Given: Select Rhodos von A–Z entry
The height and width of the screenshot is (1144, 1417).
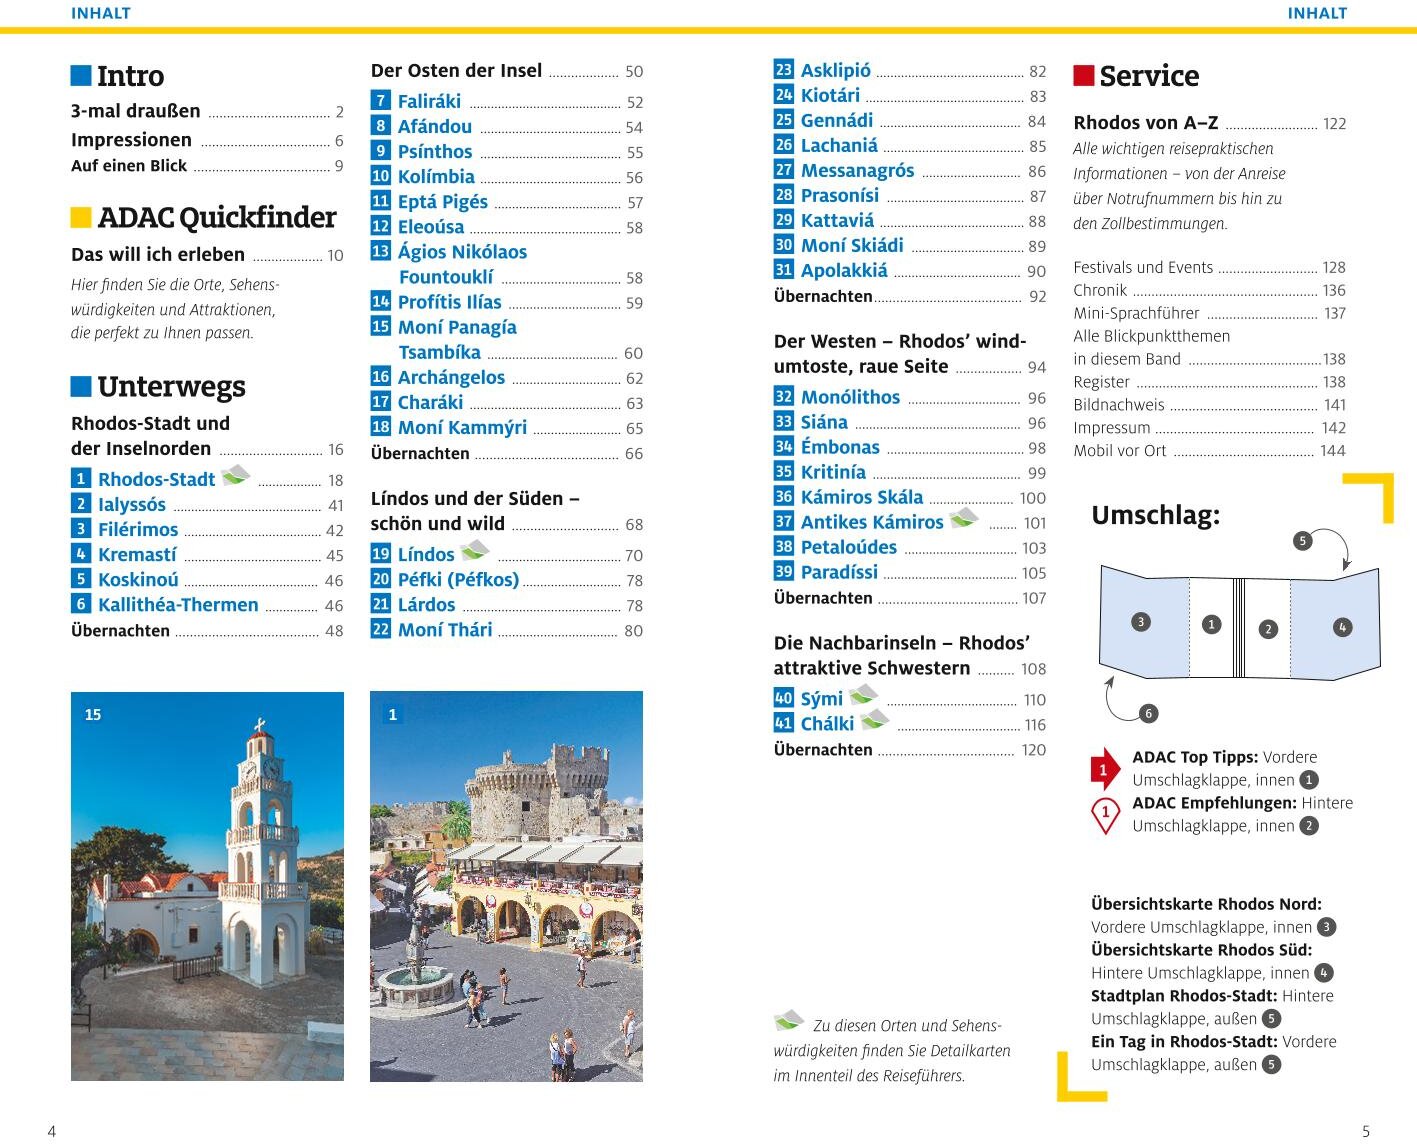Looking at the screenshot, I should tap(1210, 123).
